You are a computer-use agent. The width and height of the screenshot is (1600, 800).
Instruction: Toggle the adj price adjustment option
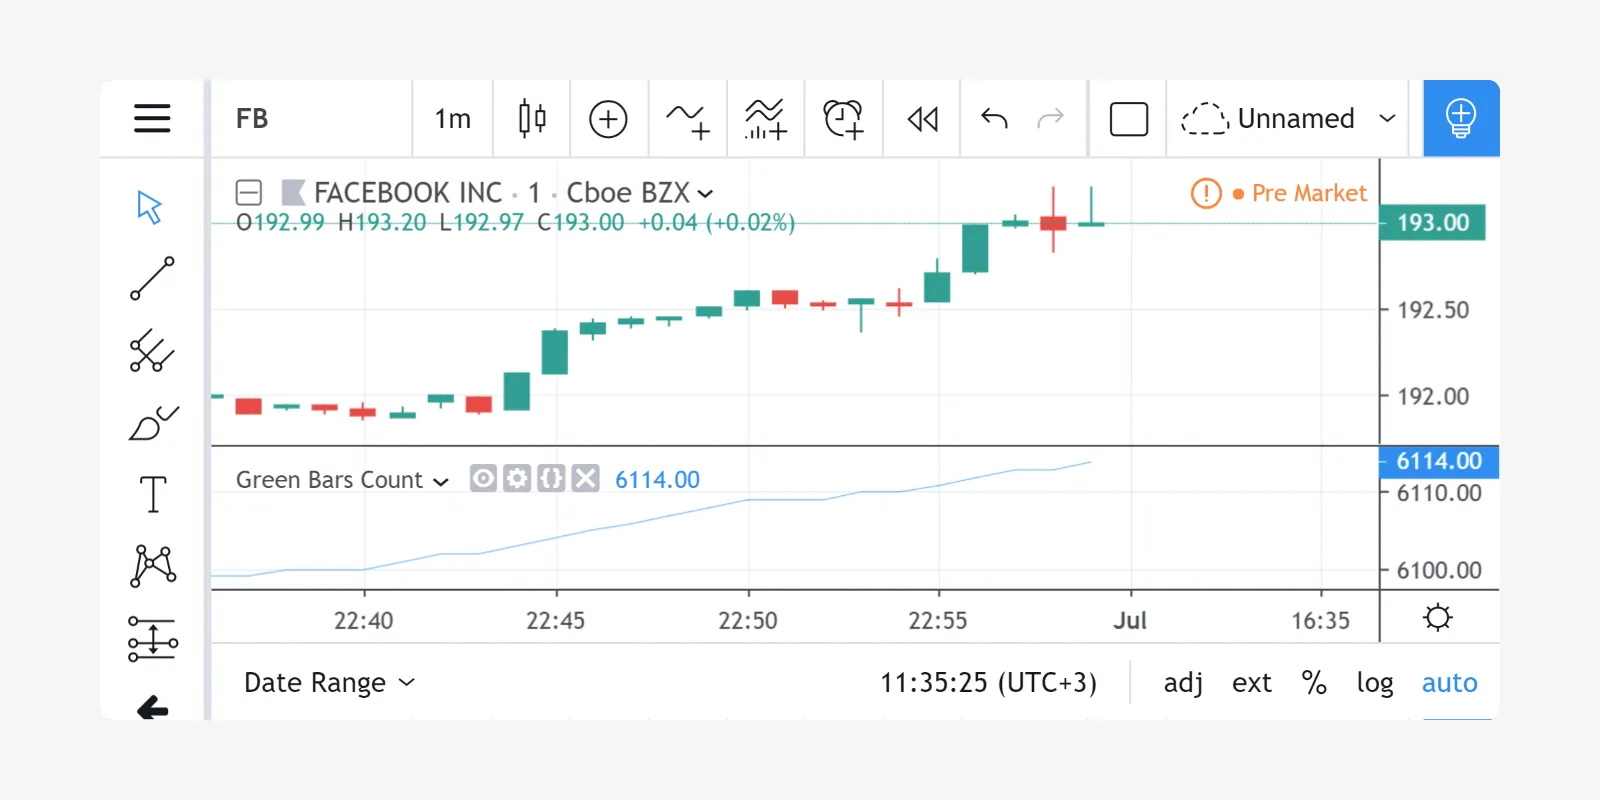(x=1183, y=682)
